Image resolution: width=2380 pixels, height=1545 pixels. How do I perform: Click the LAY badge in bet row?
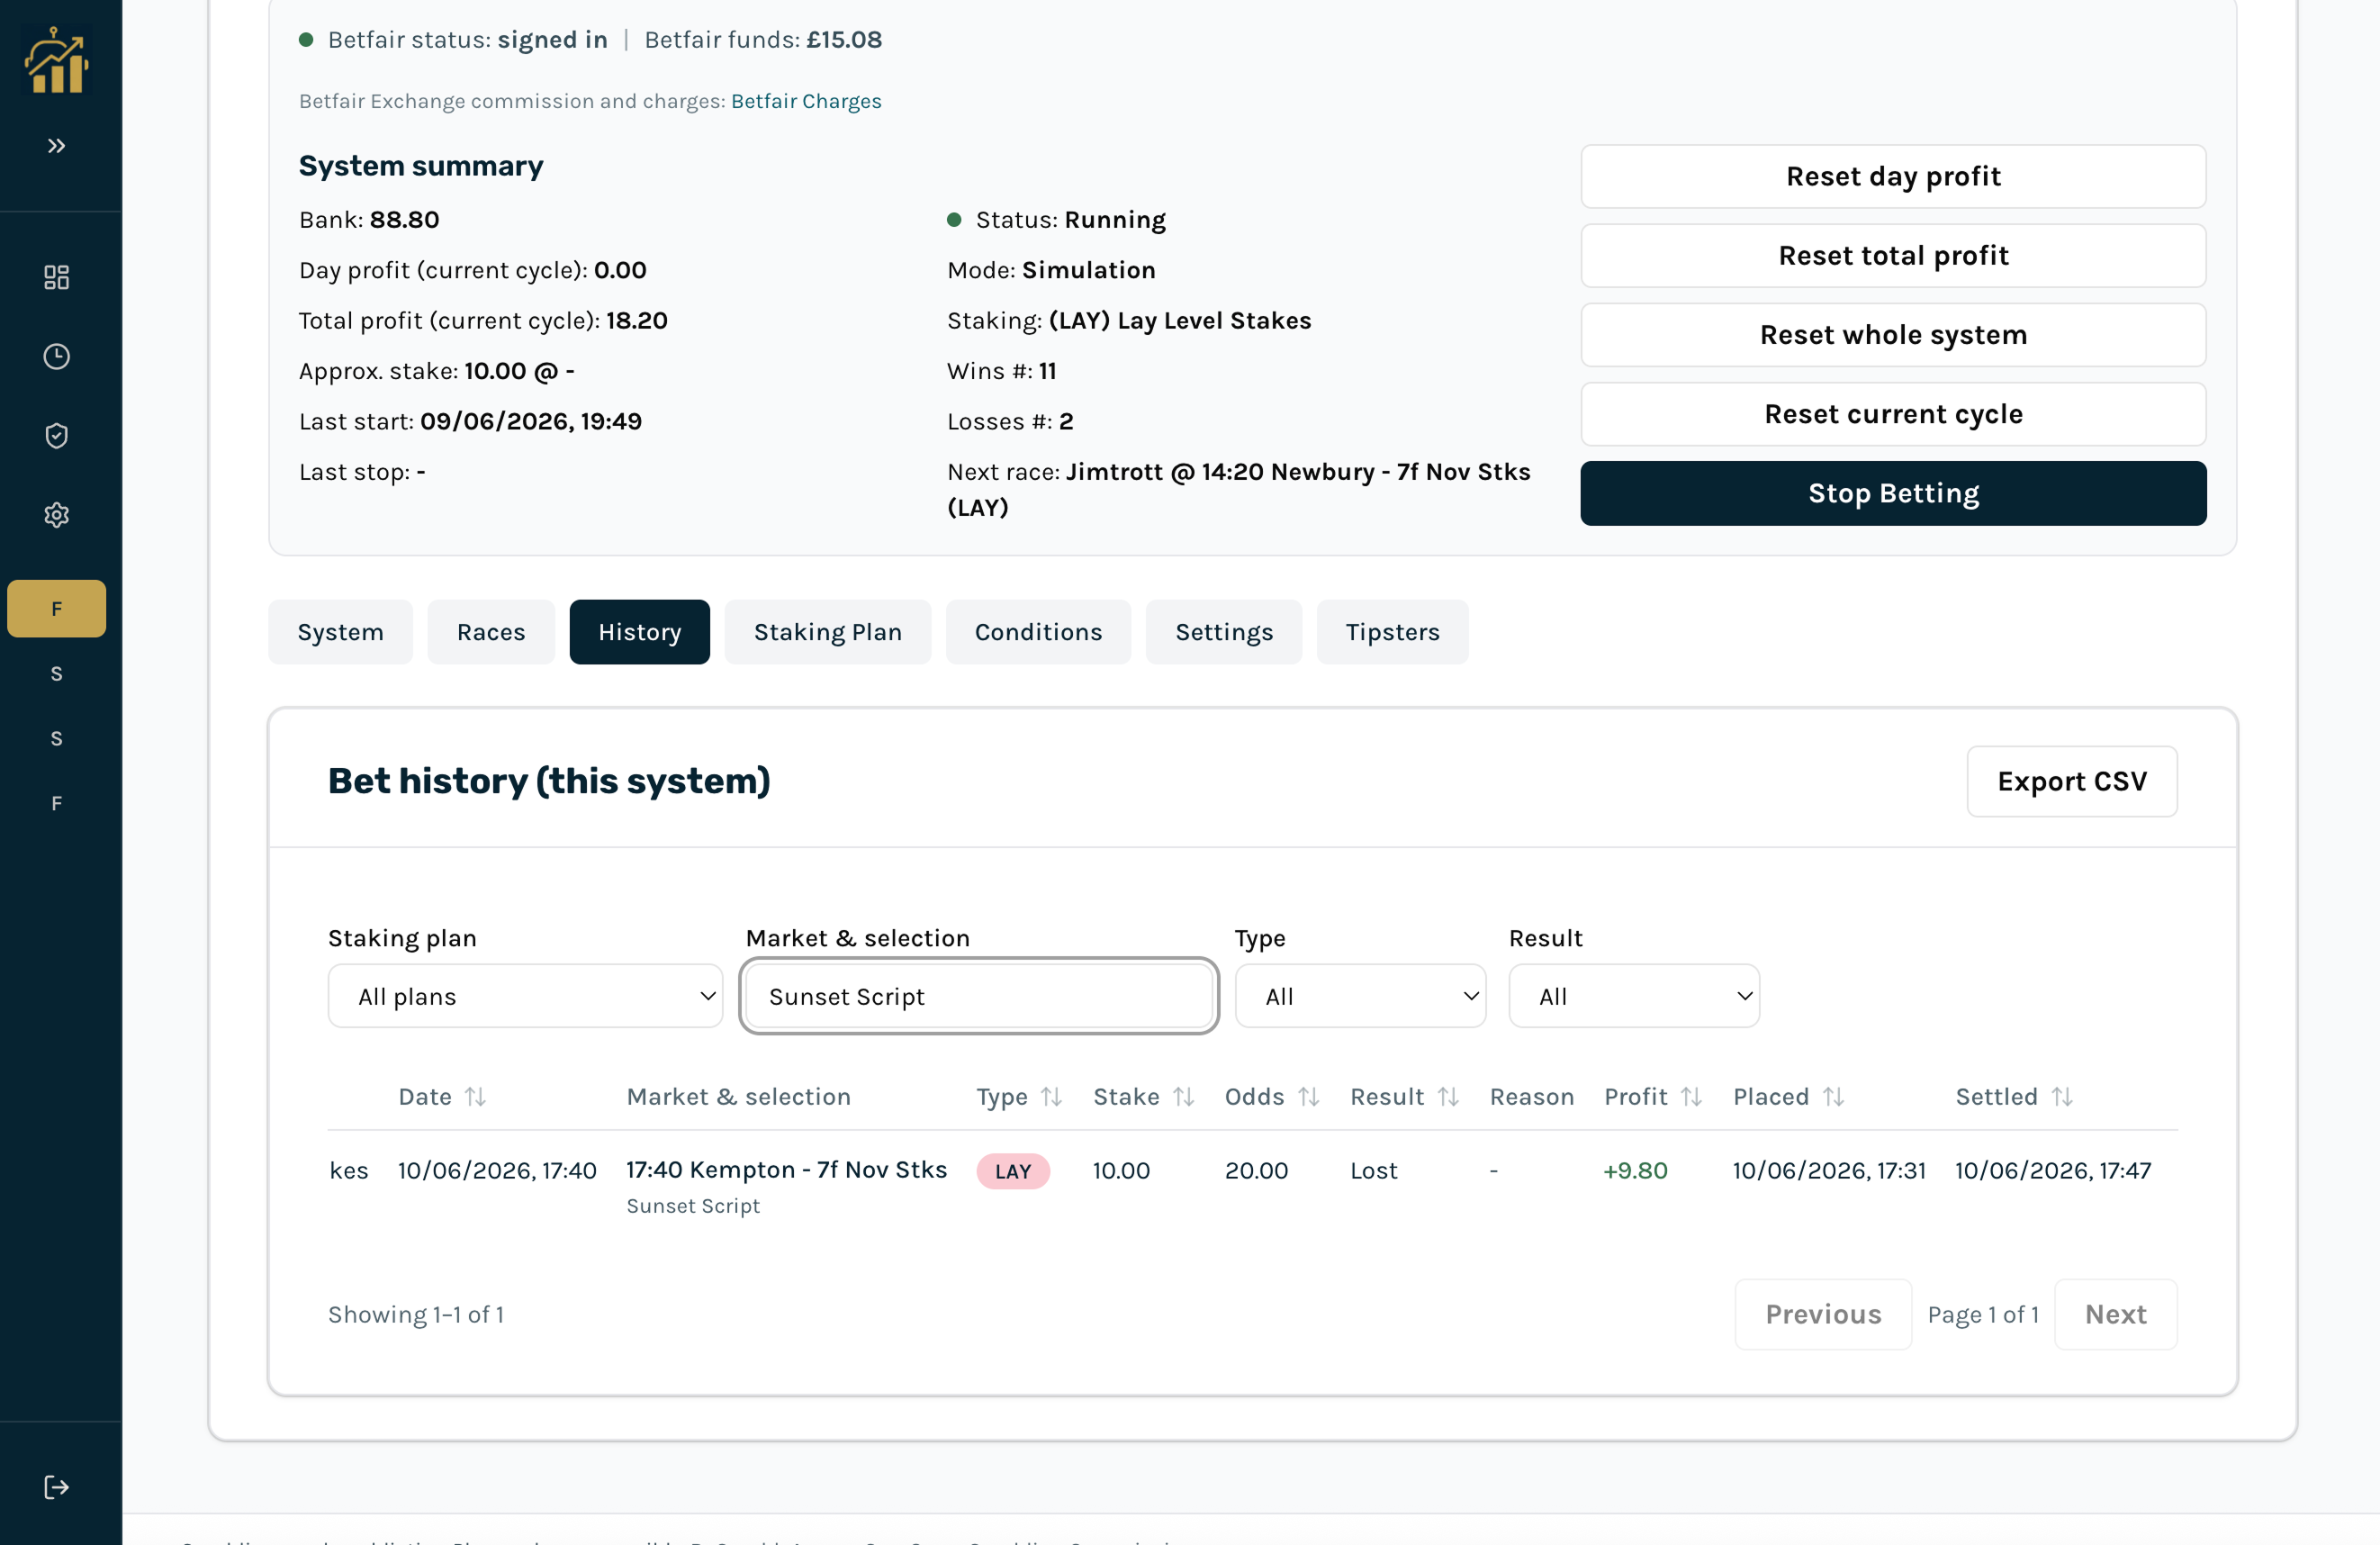click(x=1013, y=1171)
